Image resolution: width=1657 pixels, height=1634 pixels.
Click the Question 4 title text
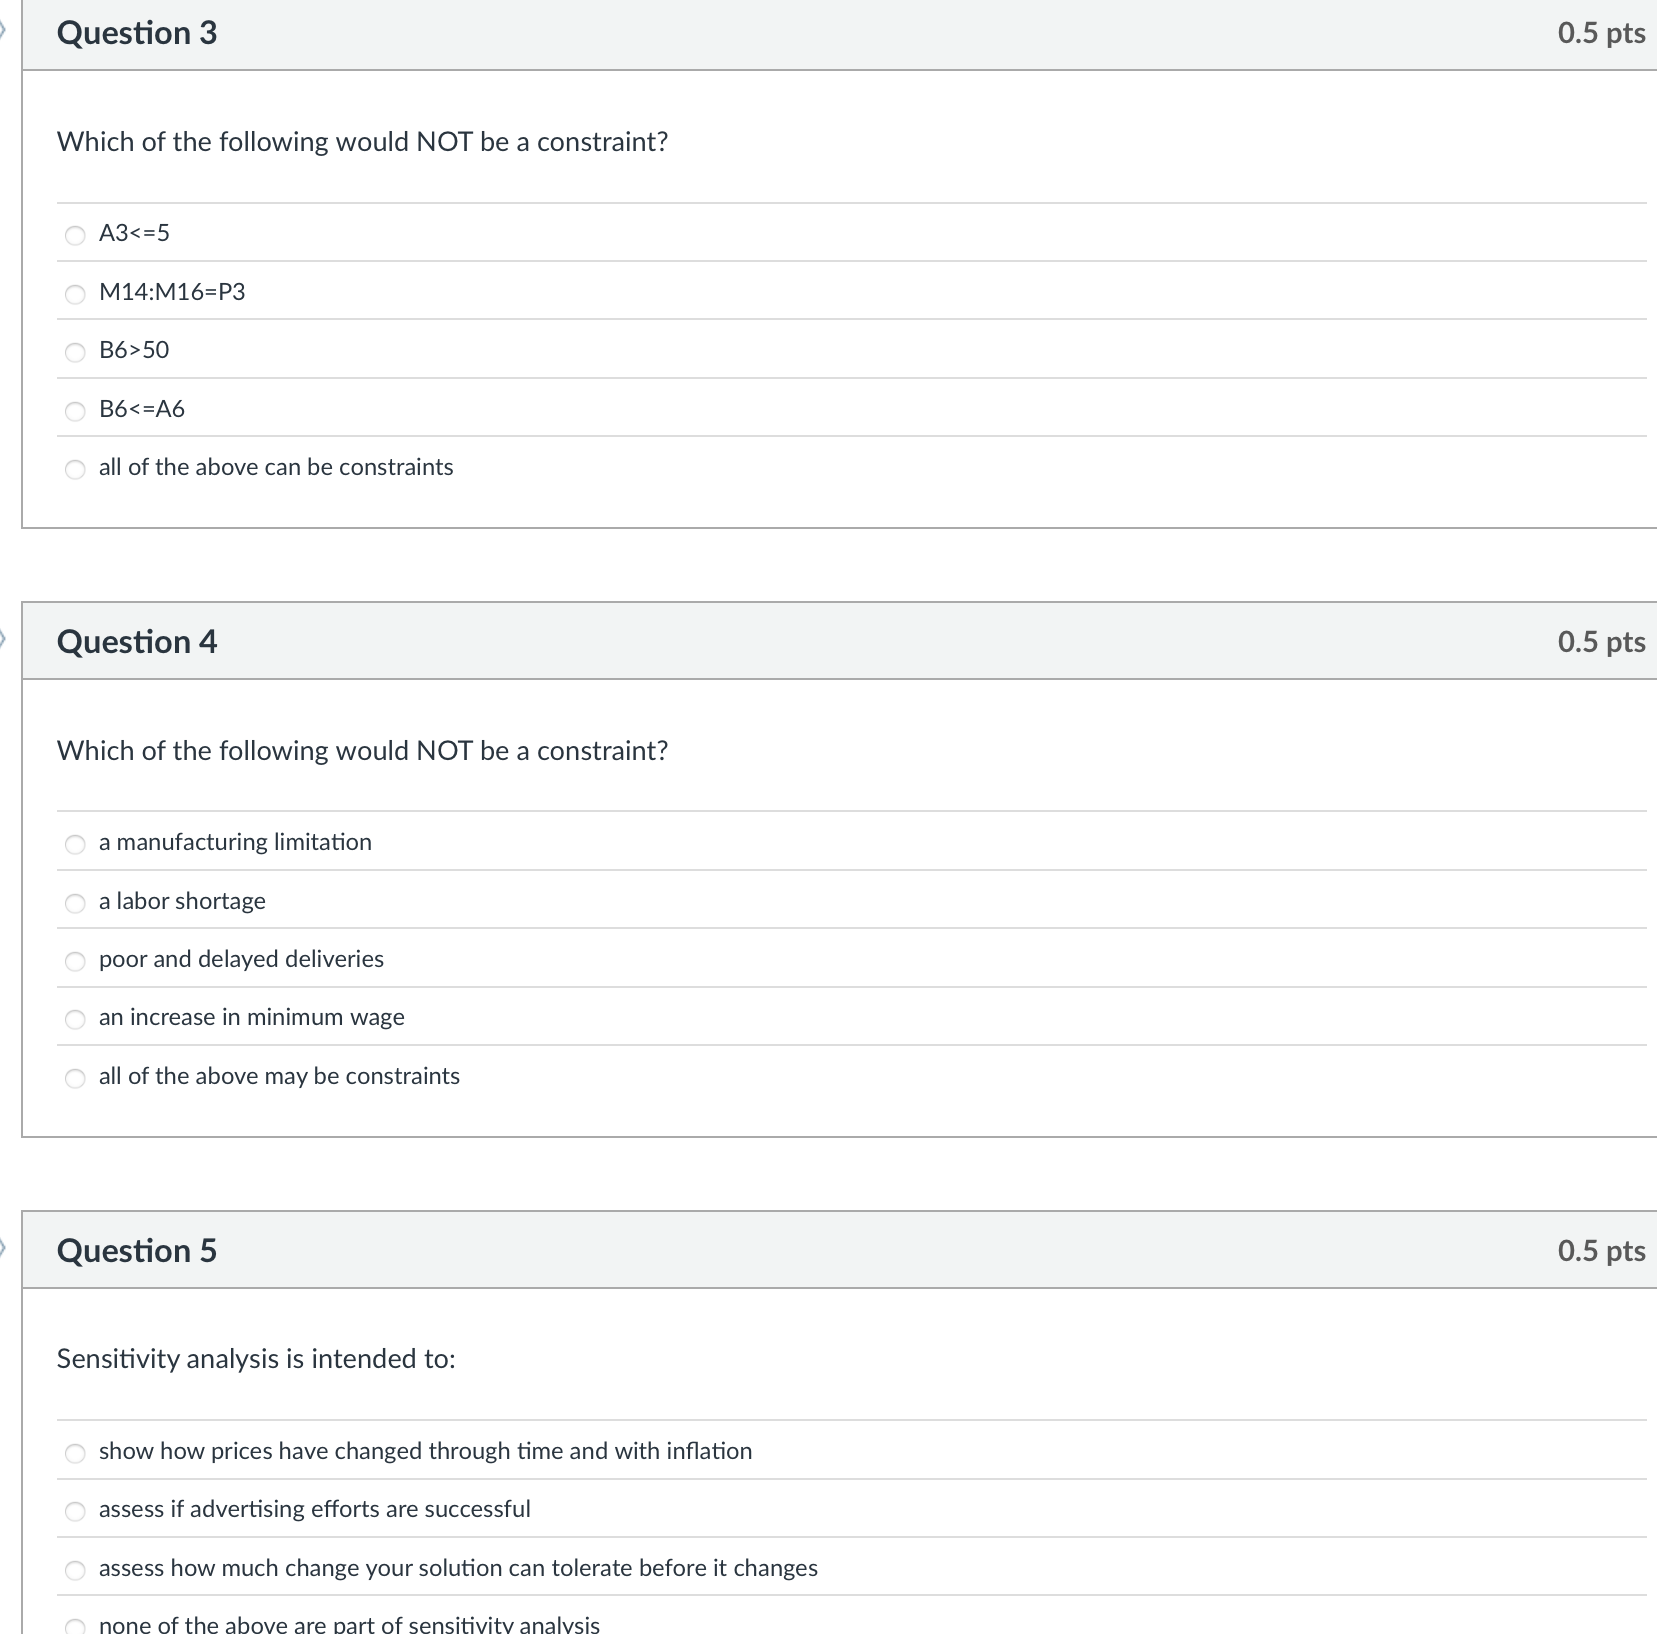click(x=137, y=641)
